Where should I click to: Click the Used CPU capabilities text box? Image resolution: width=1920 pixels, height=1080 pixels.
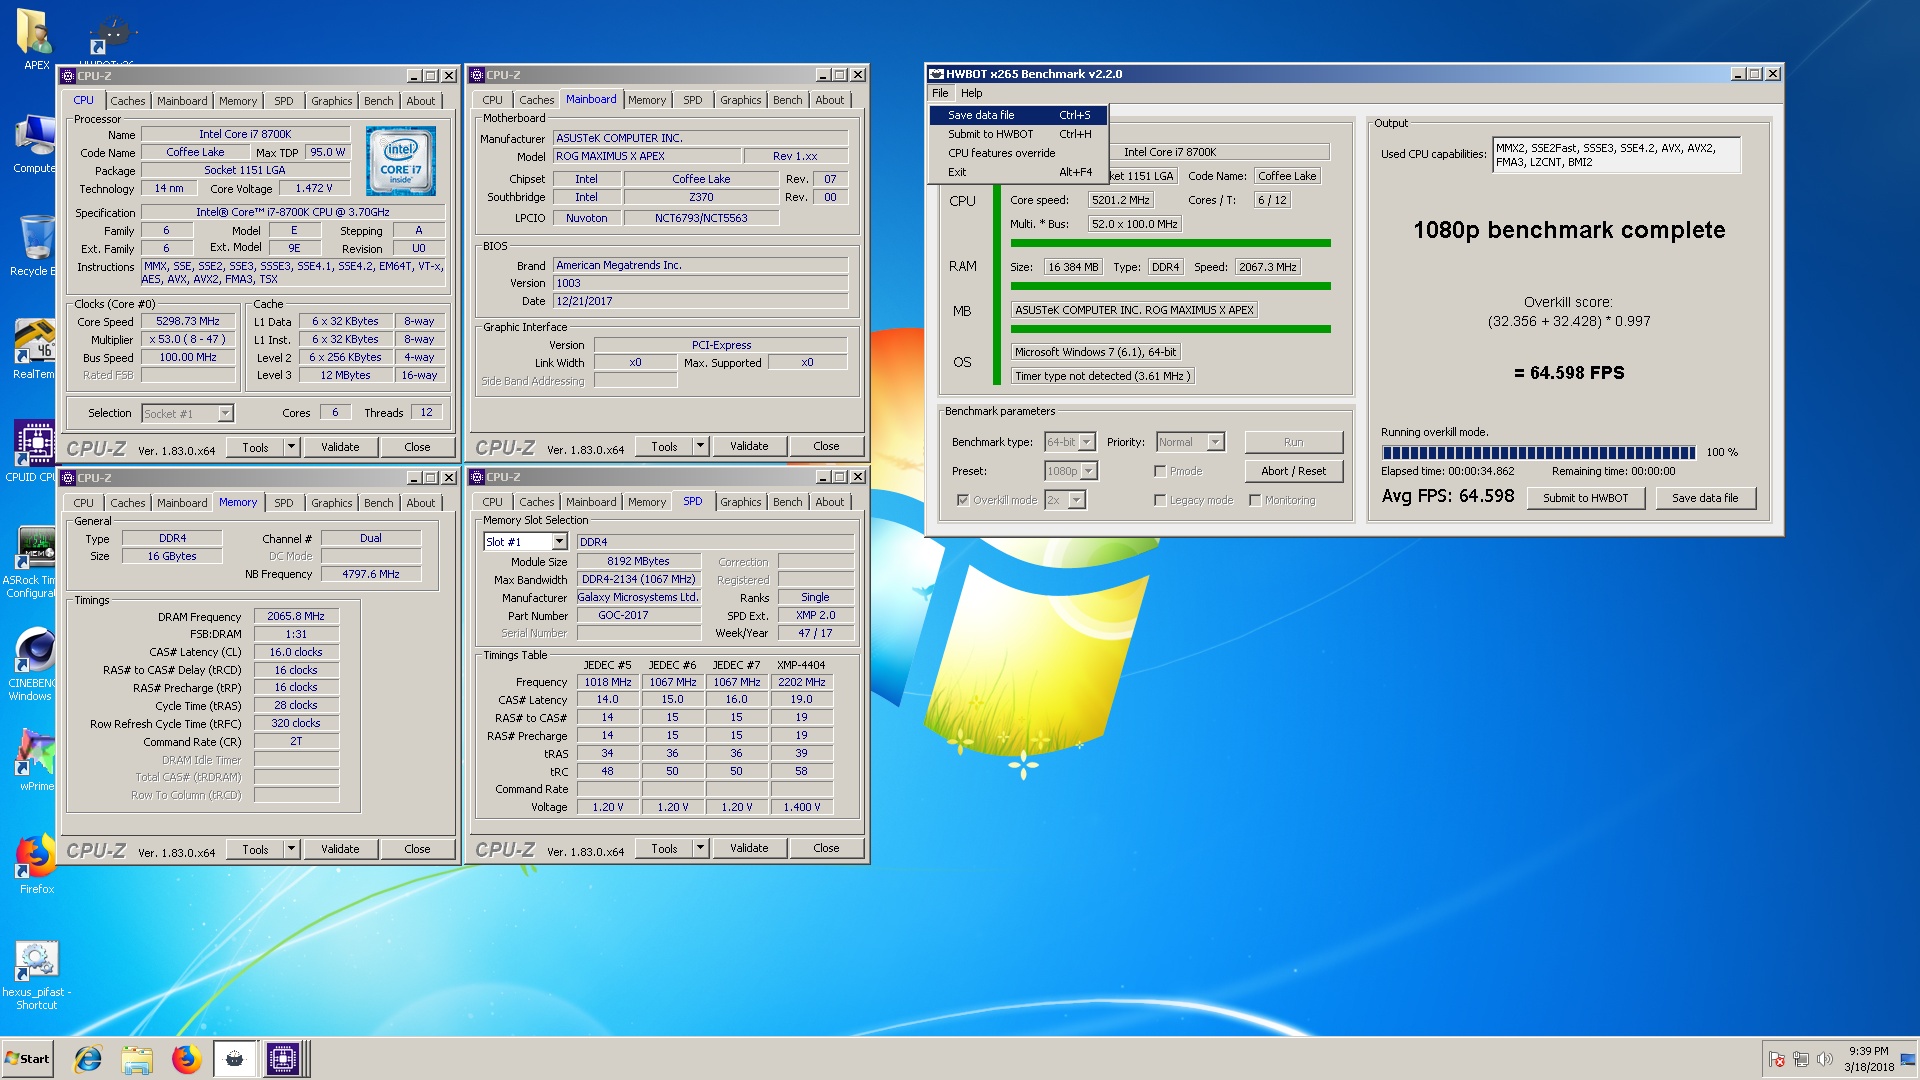coord(1616,155)
